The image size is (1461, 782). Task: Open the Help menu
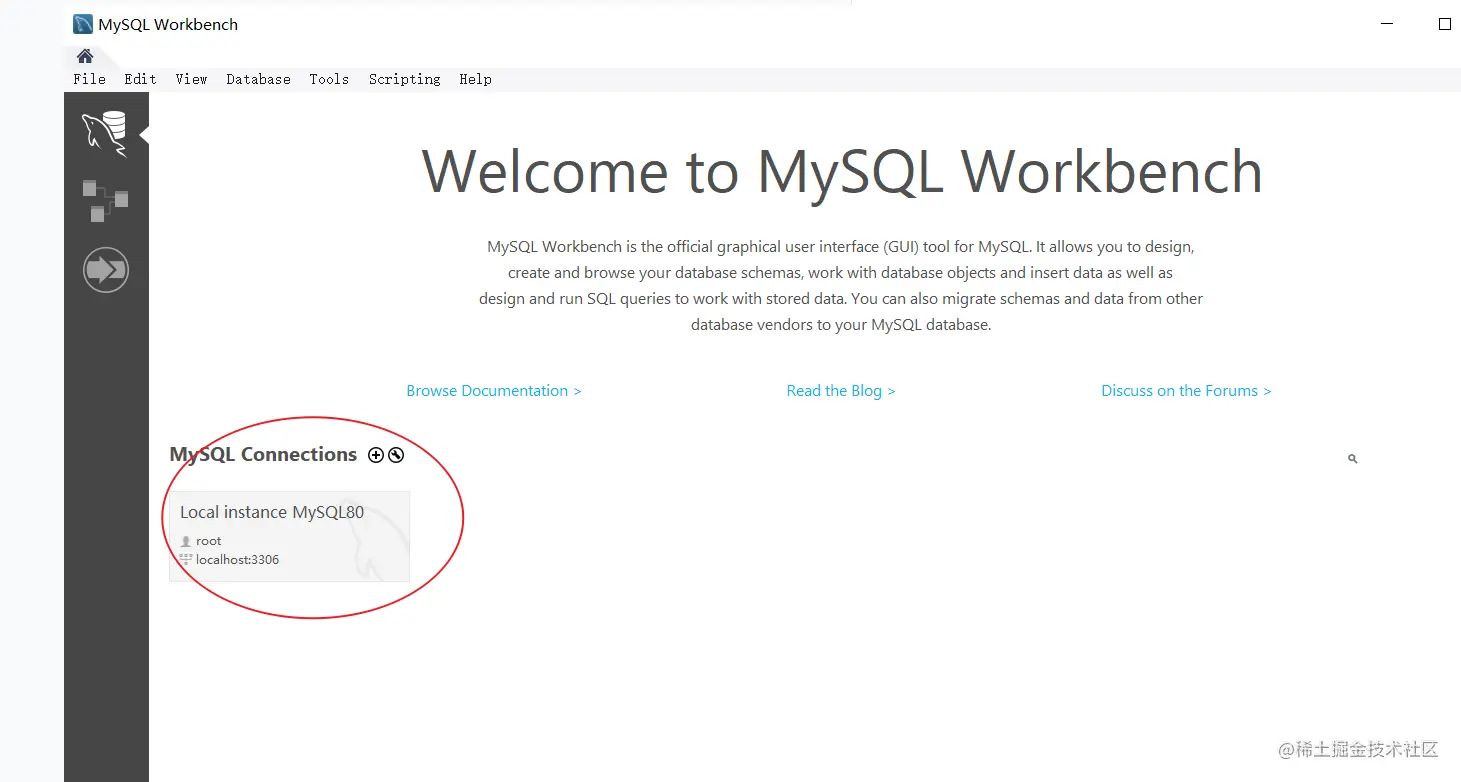click(x=475, y=79)
